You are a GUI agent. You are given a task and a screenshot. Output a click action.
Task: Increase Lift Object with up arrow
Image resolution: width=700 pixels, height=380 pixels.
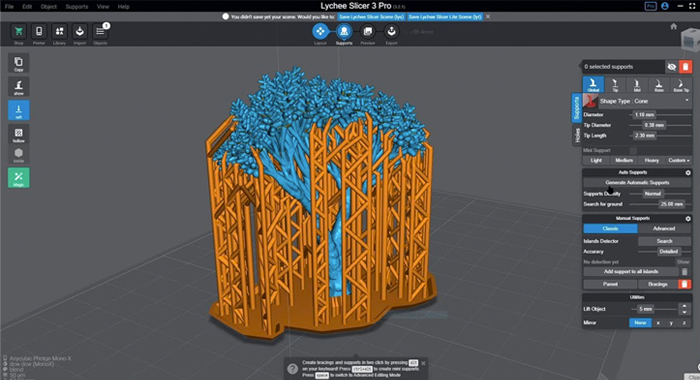click(x=684, y=306)
